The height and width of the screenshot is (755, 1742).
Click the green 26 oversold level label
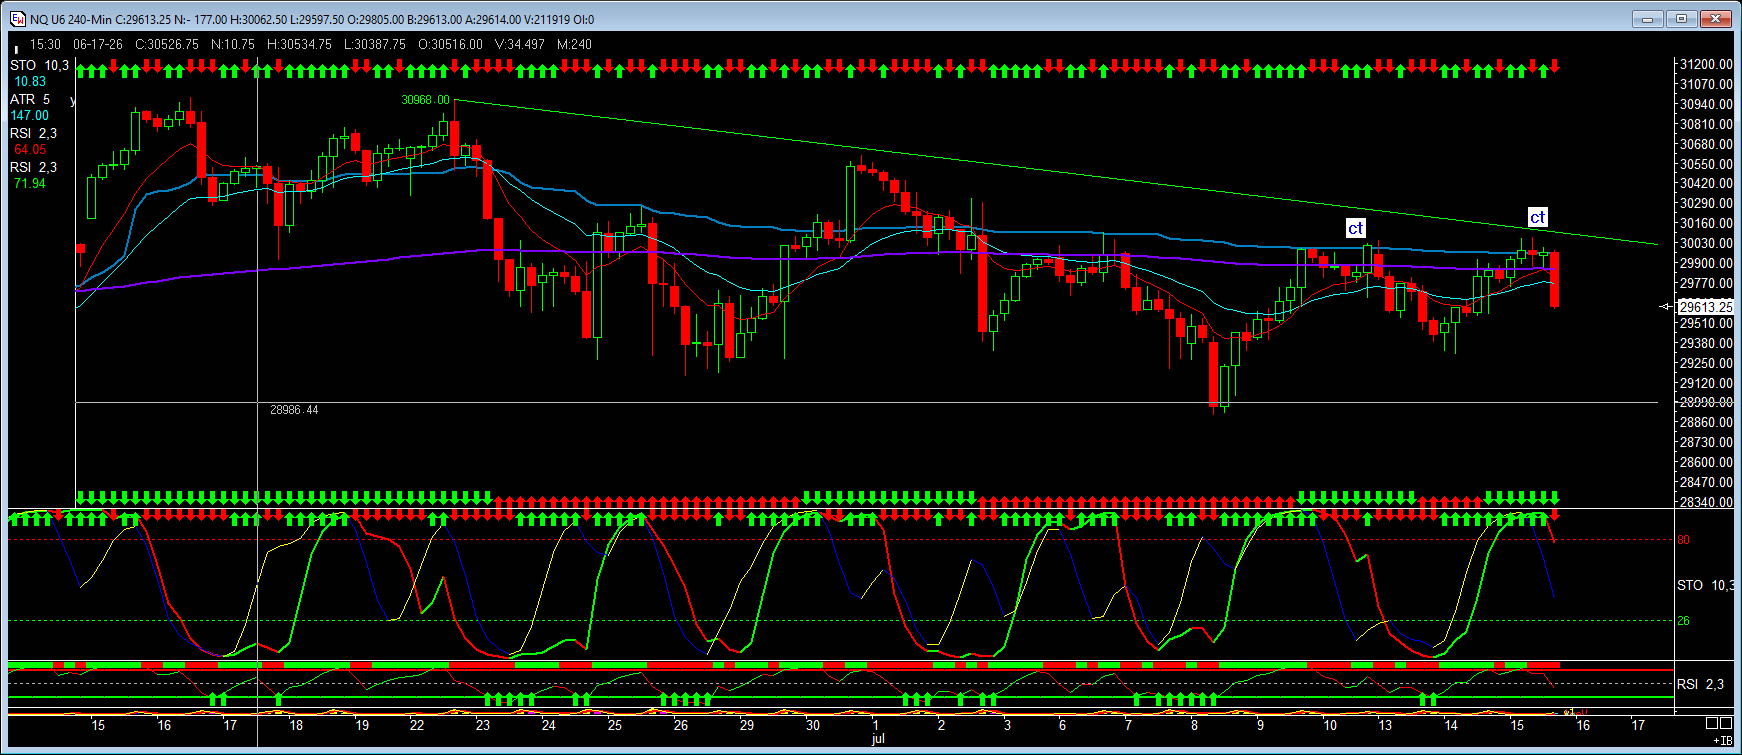1683,621
